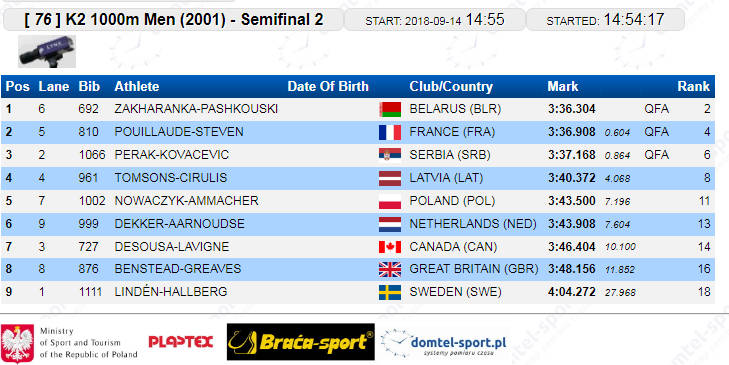Image resolution: width=729 pixels, height=365 pixels.
Task: Click the STARTED 14:54:17 time box
Action: pyautogui.click(x=605, y=20)
